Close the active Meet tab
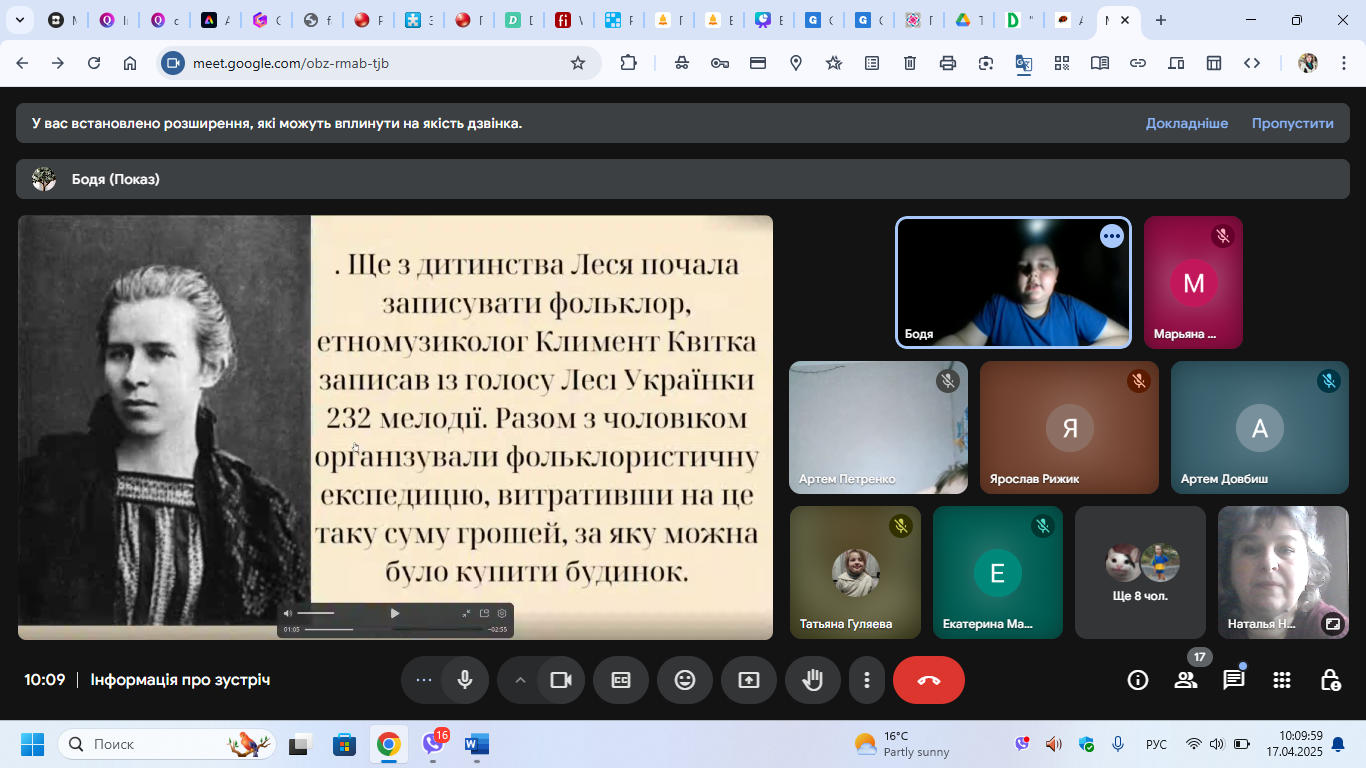Viewport: 1366px width, 768px height. pos(1125,20)
